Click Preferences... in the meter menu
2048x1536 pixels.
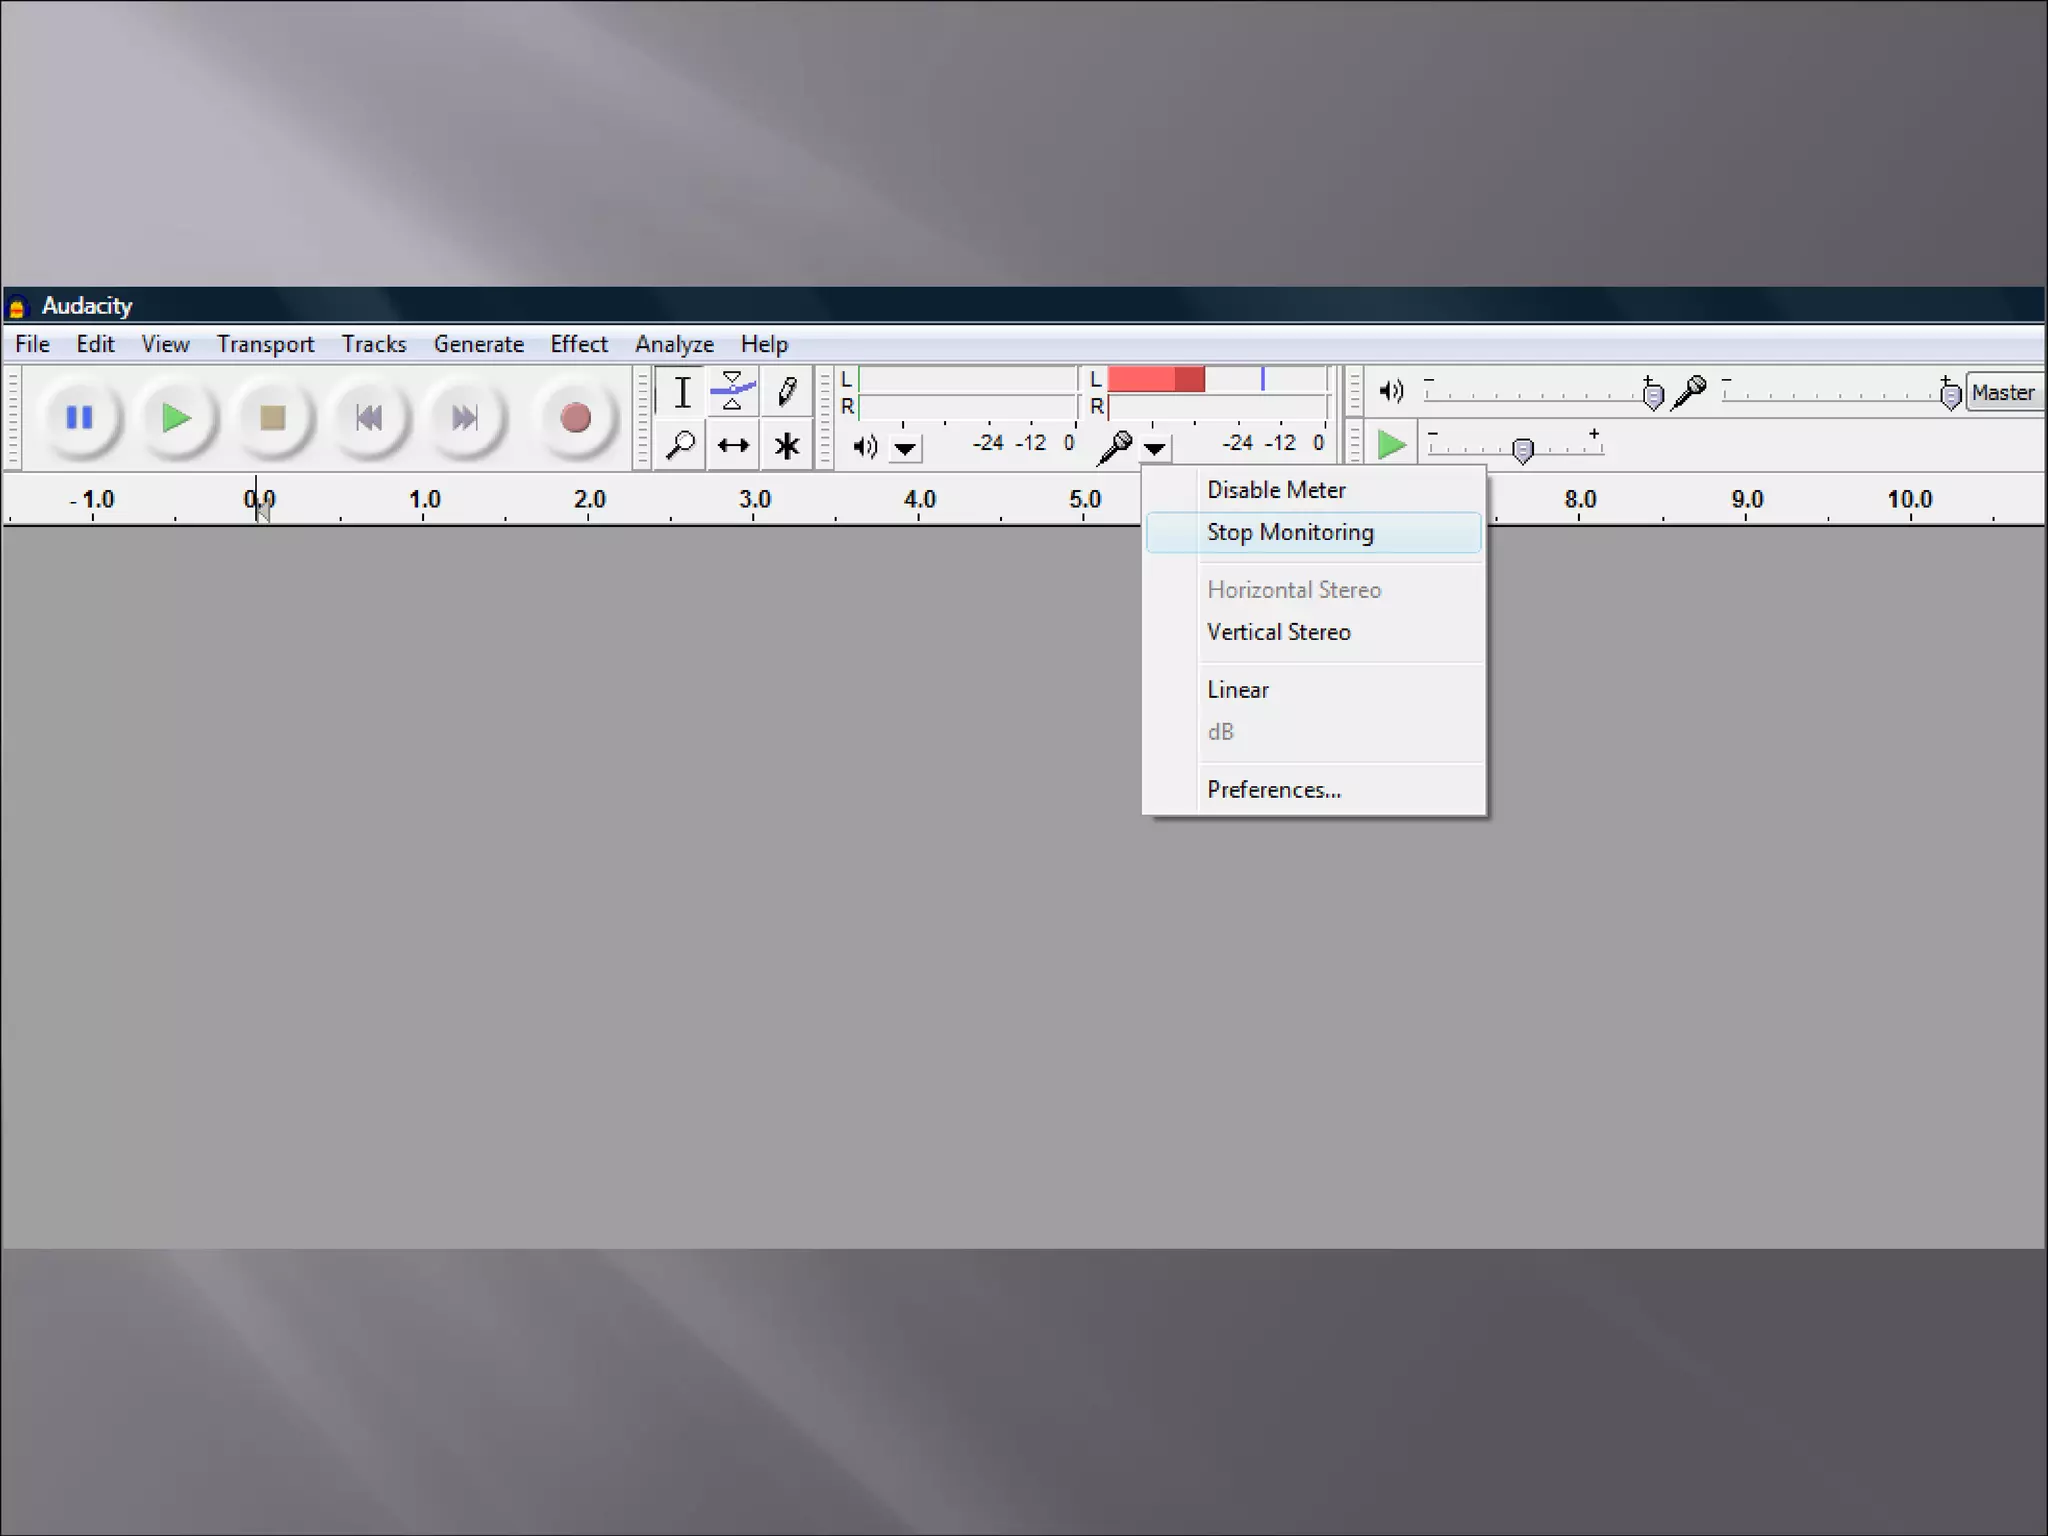(1273, 790)
